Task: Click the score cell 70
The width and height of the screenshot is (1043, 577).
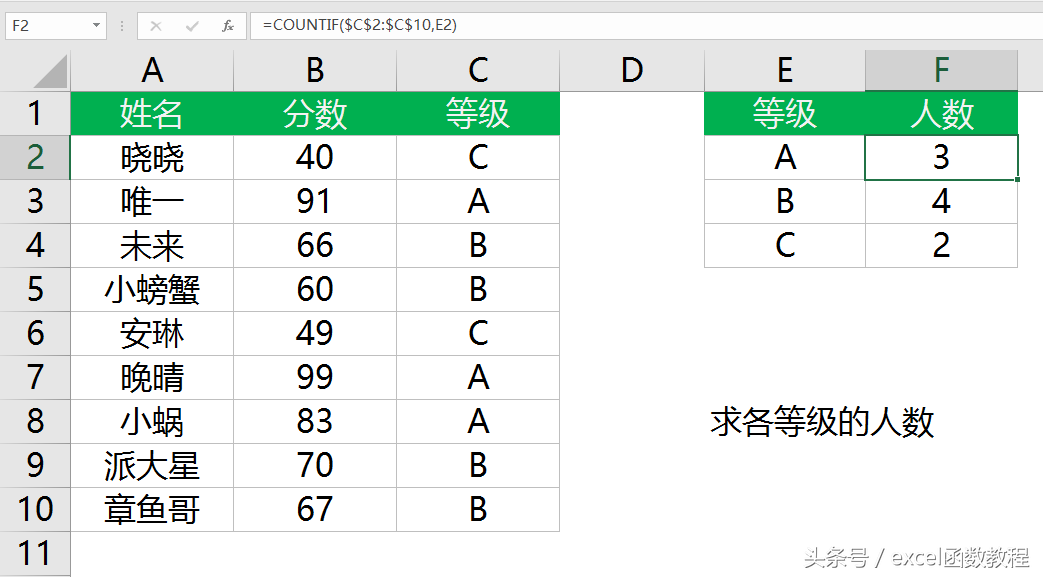Action: pyautogui.click(x=315, y=465)
